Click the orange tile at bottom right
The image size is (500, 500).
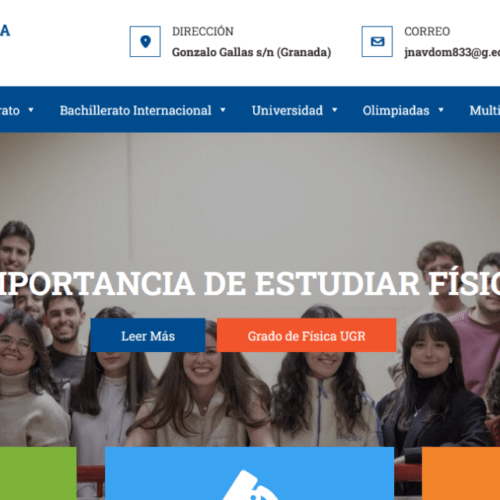pos(461,473)
